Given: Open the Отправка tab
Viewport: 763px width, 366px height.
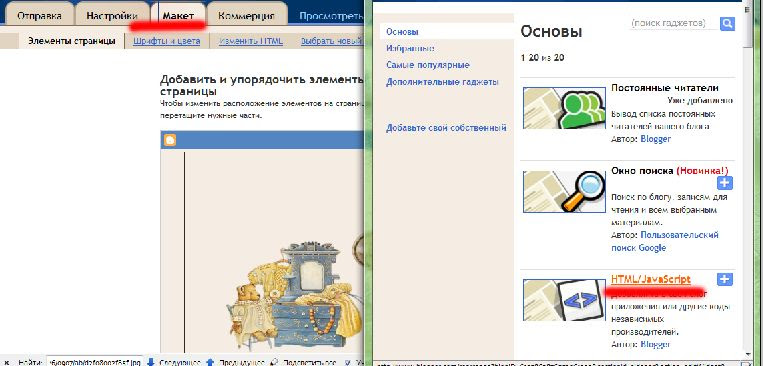Looking at the screenshot, I should pos(39,16).
